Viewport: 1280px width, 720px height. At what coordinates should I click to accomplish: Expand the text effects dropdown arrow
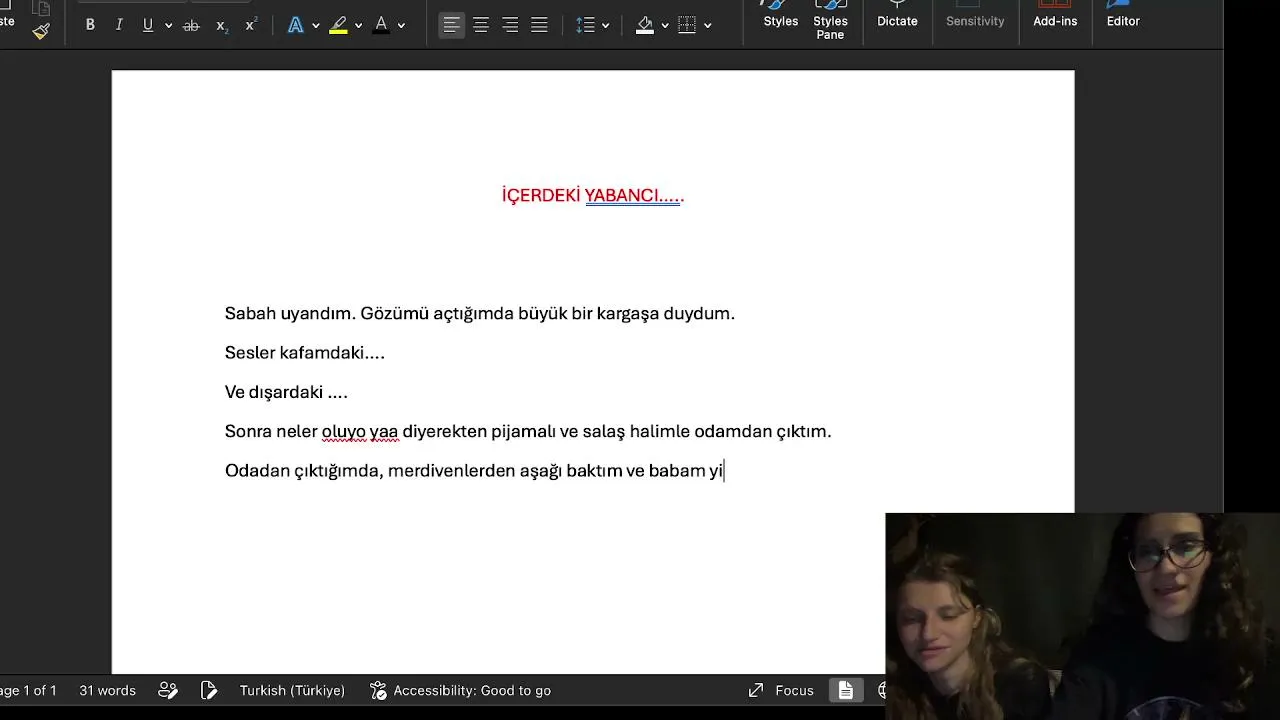tap(316, 26)
